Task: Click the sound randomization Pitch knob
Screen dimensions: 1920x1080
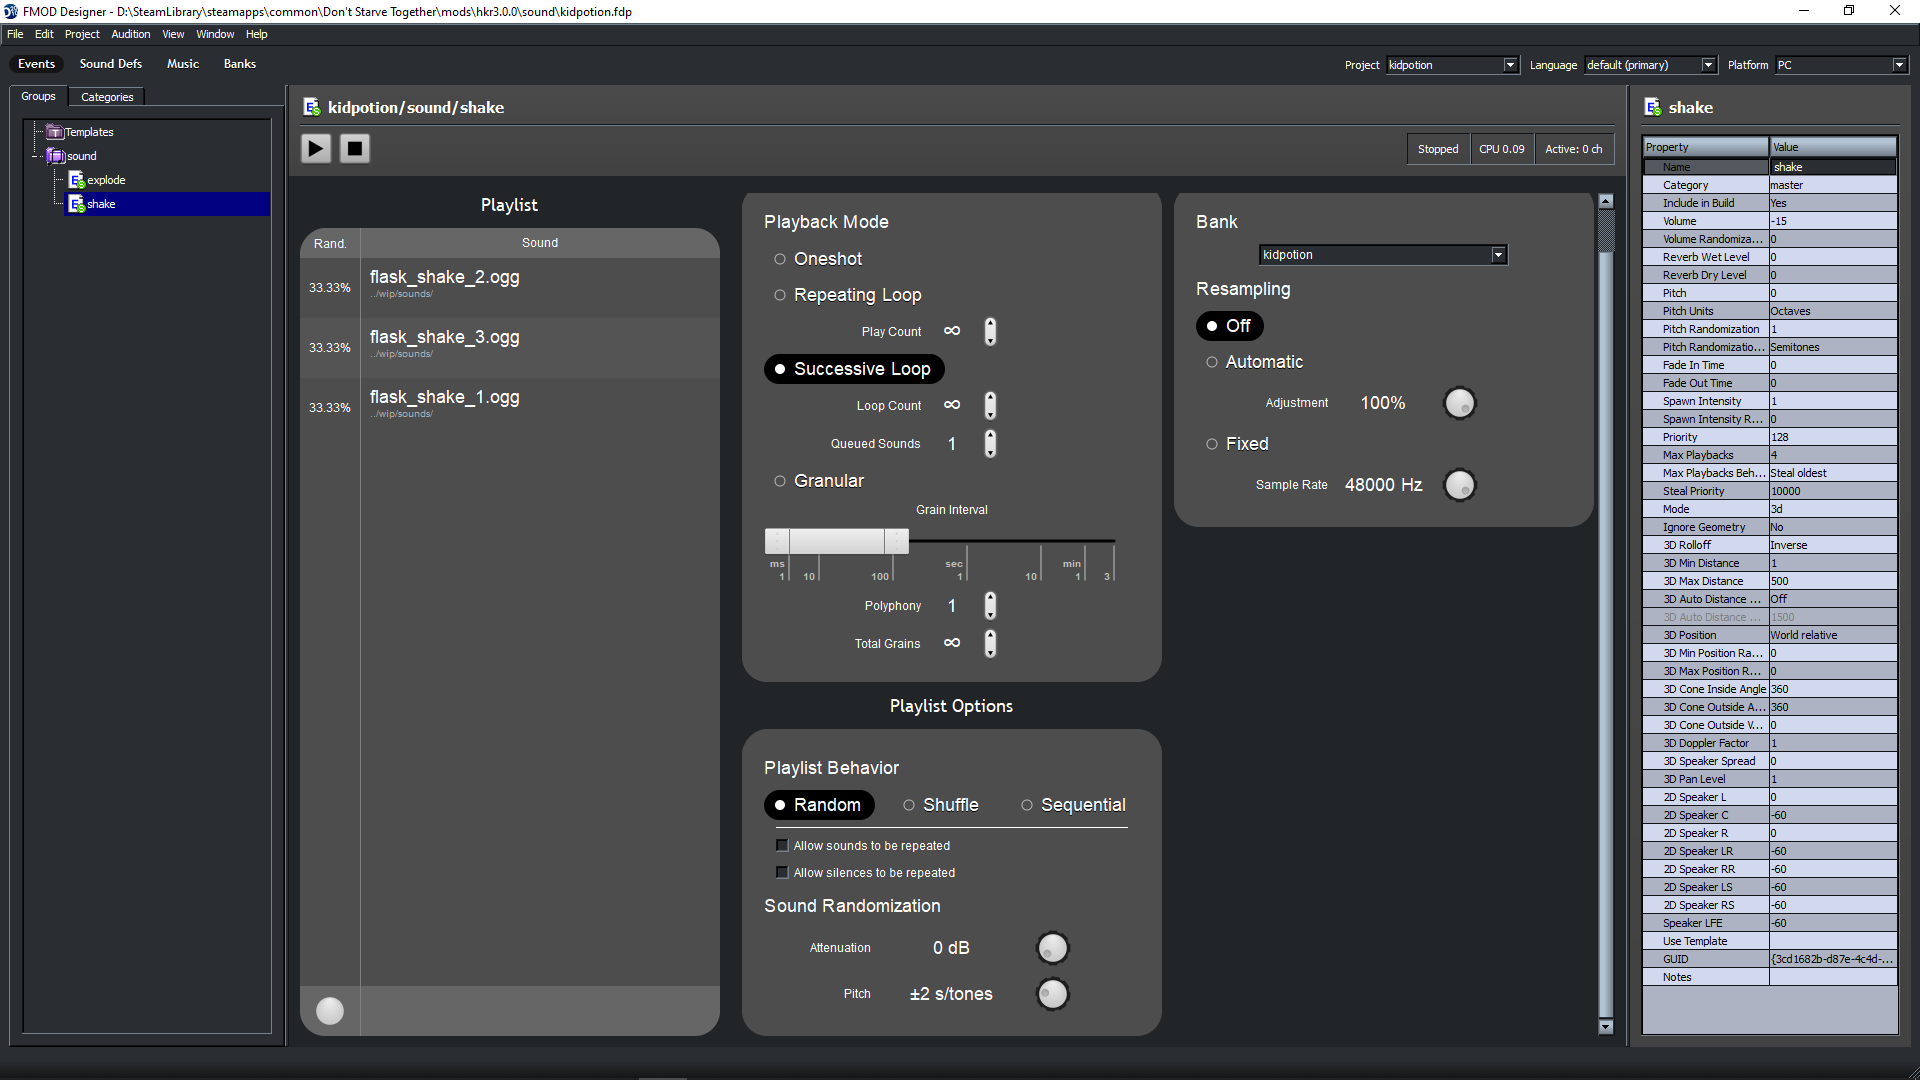Action: coord(1052,993)
